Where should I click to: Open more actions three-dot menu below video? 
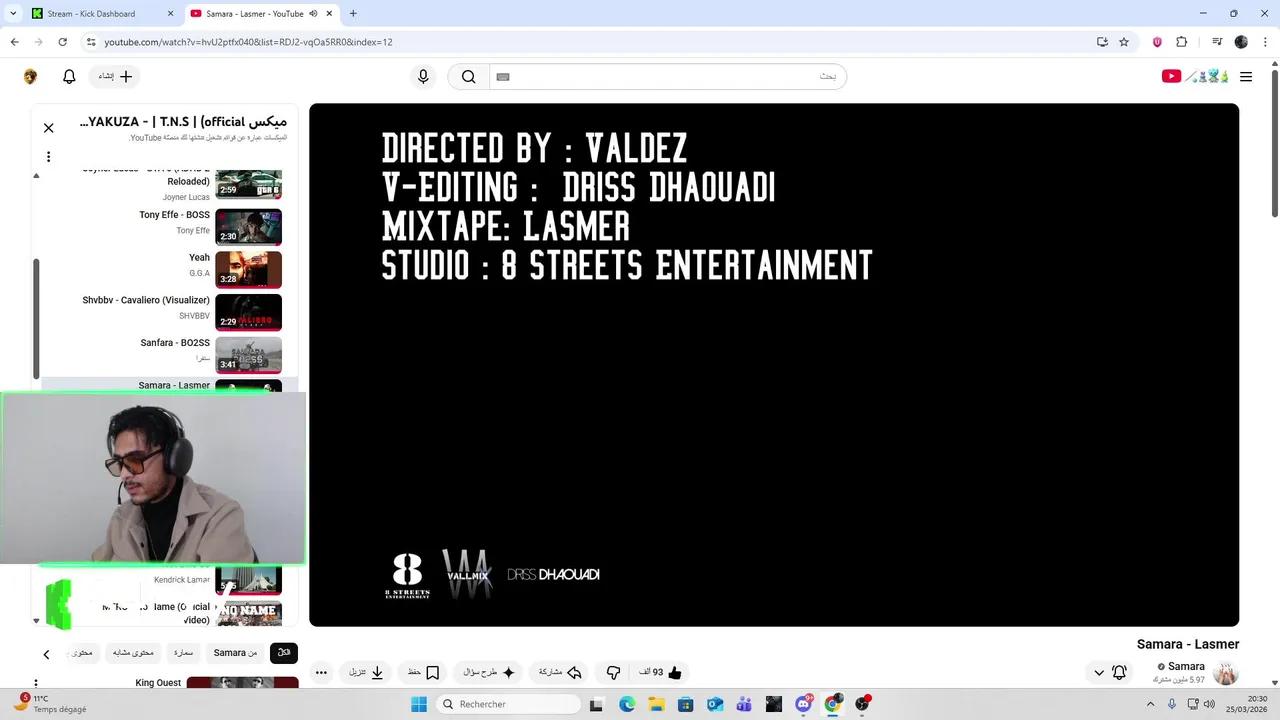(321, 673)
